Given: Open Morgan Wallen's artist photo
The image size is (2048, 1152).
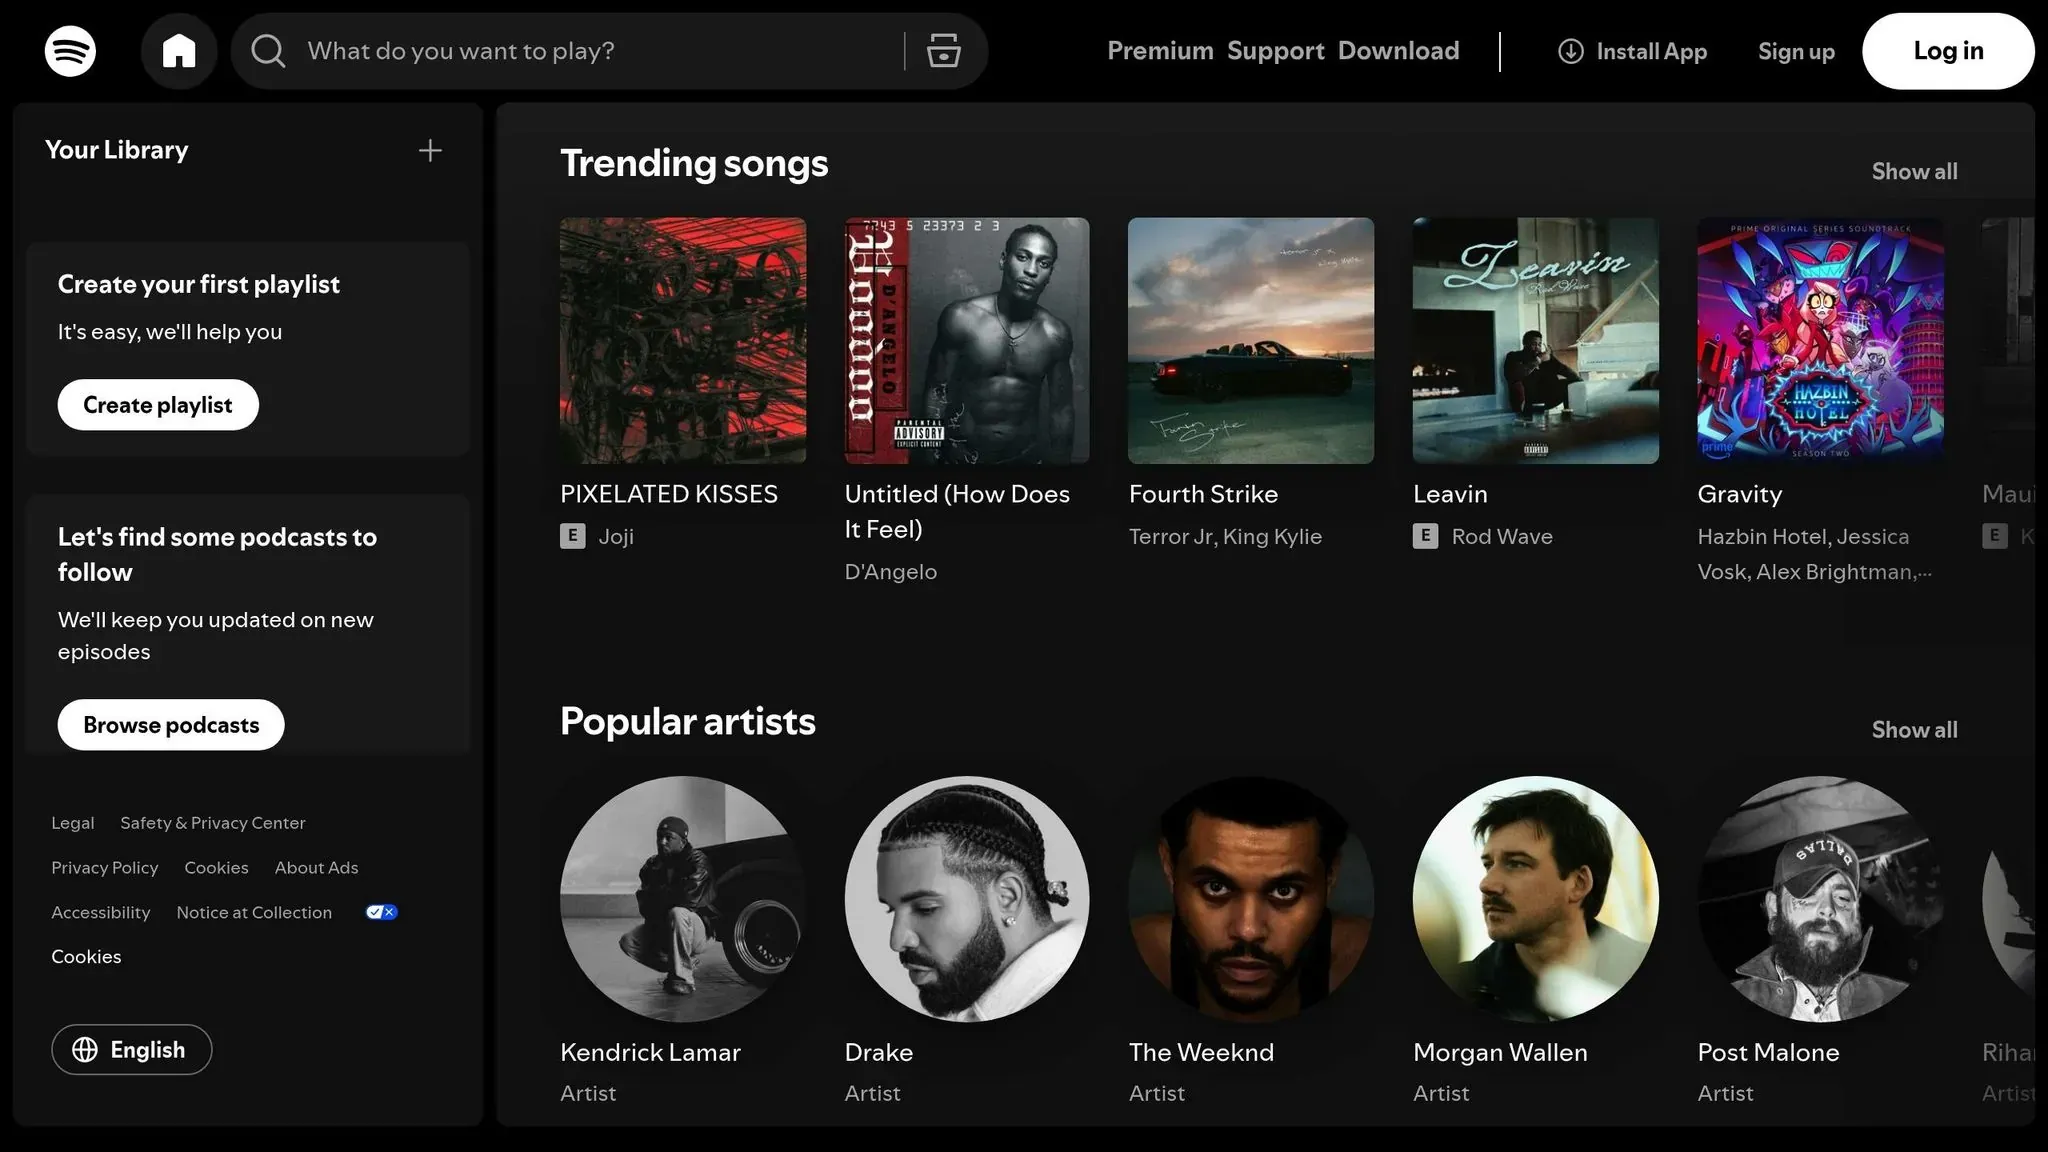Looking at the screenshot, I should 1536,899.
